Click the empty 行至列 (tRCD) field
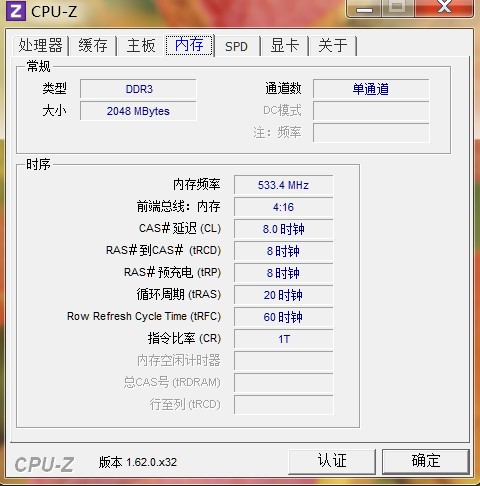Viewport: 480px width, 486px height. (283, 405)
